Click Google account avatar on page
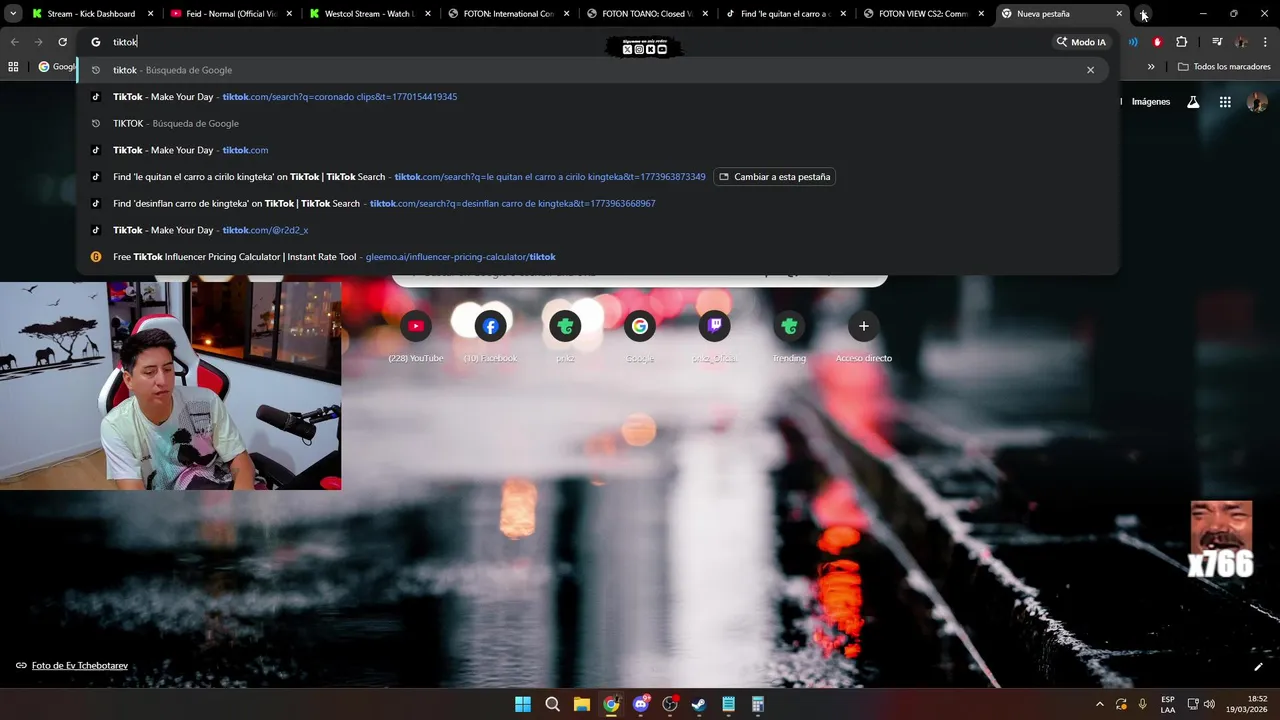The height and width of the screenshot is (720, 1280). coord(1257,102)
